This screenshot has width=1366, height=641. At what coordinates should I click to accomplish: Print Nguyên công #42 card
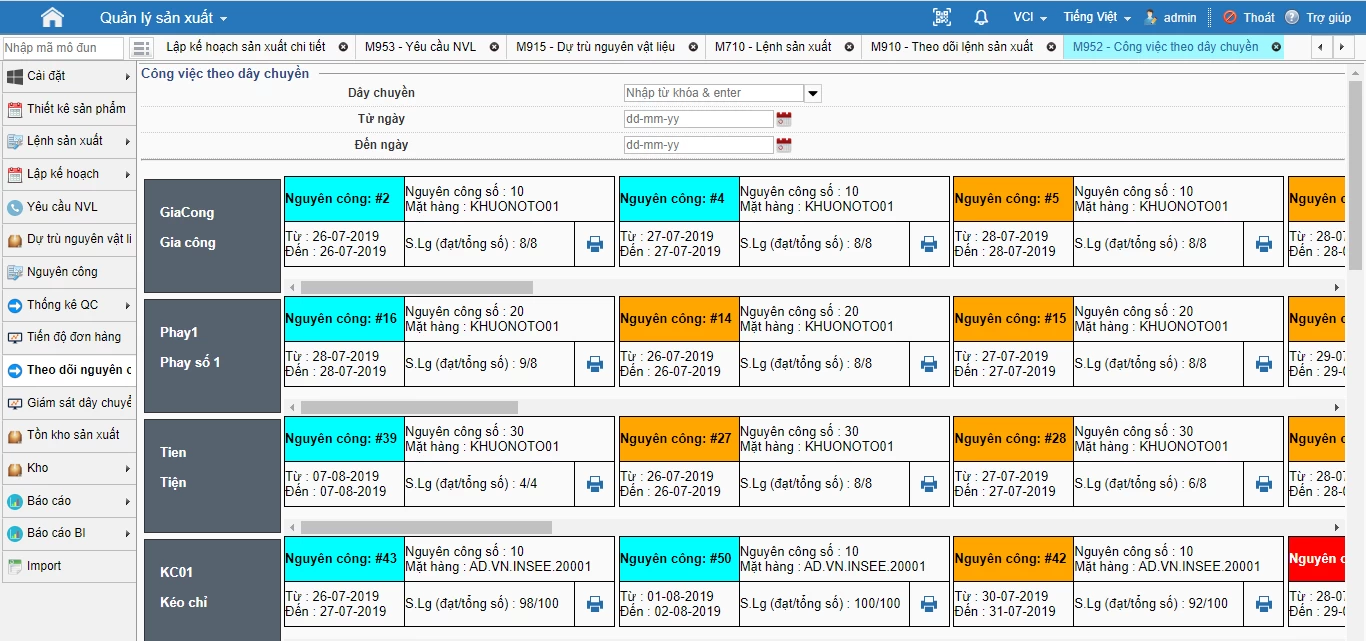[1264, 603]
